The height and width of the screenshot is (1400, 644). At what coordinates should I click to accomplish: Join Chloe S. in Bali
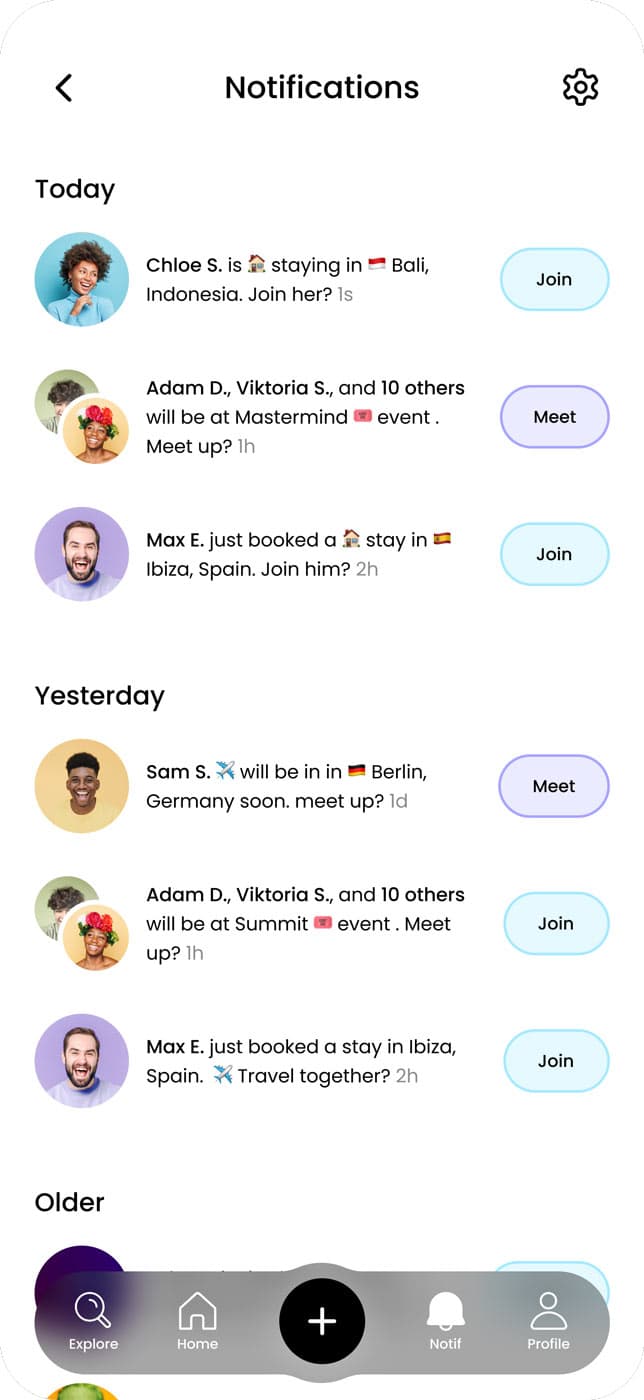[x=554, y=279]
